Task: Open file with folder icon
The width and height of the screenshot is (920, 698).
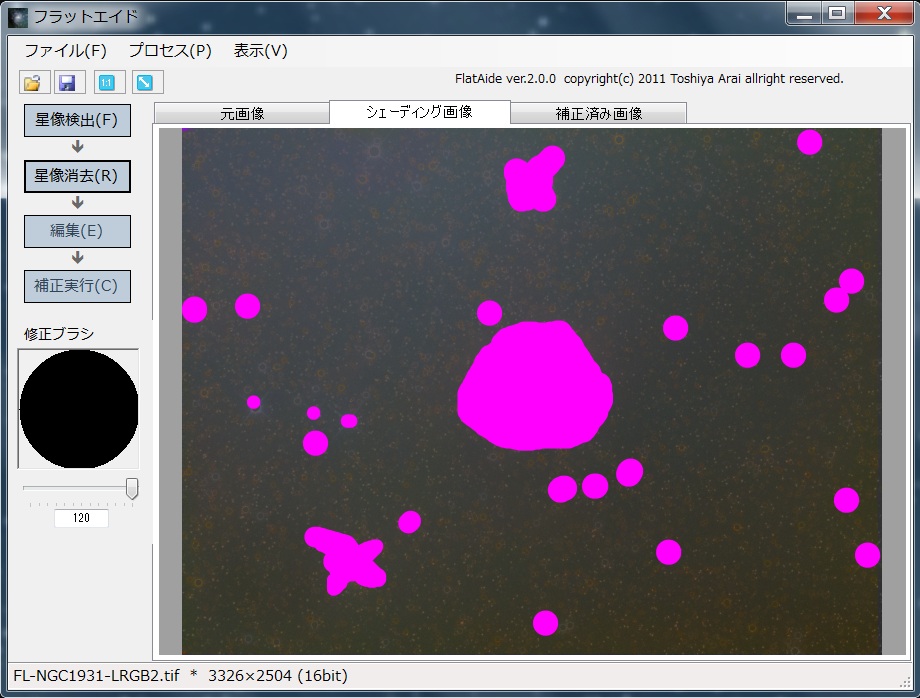Action: [x=33, y=83]
